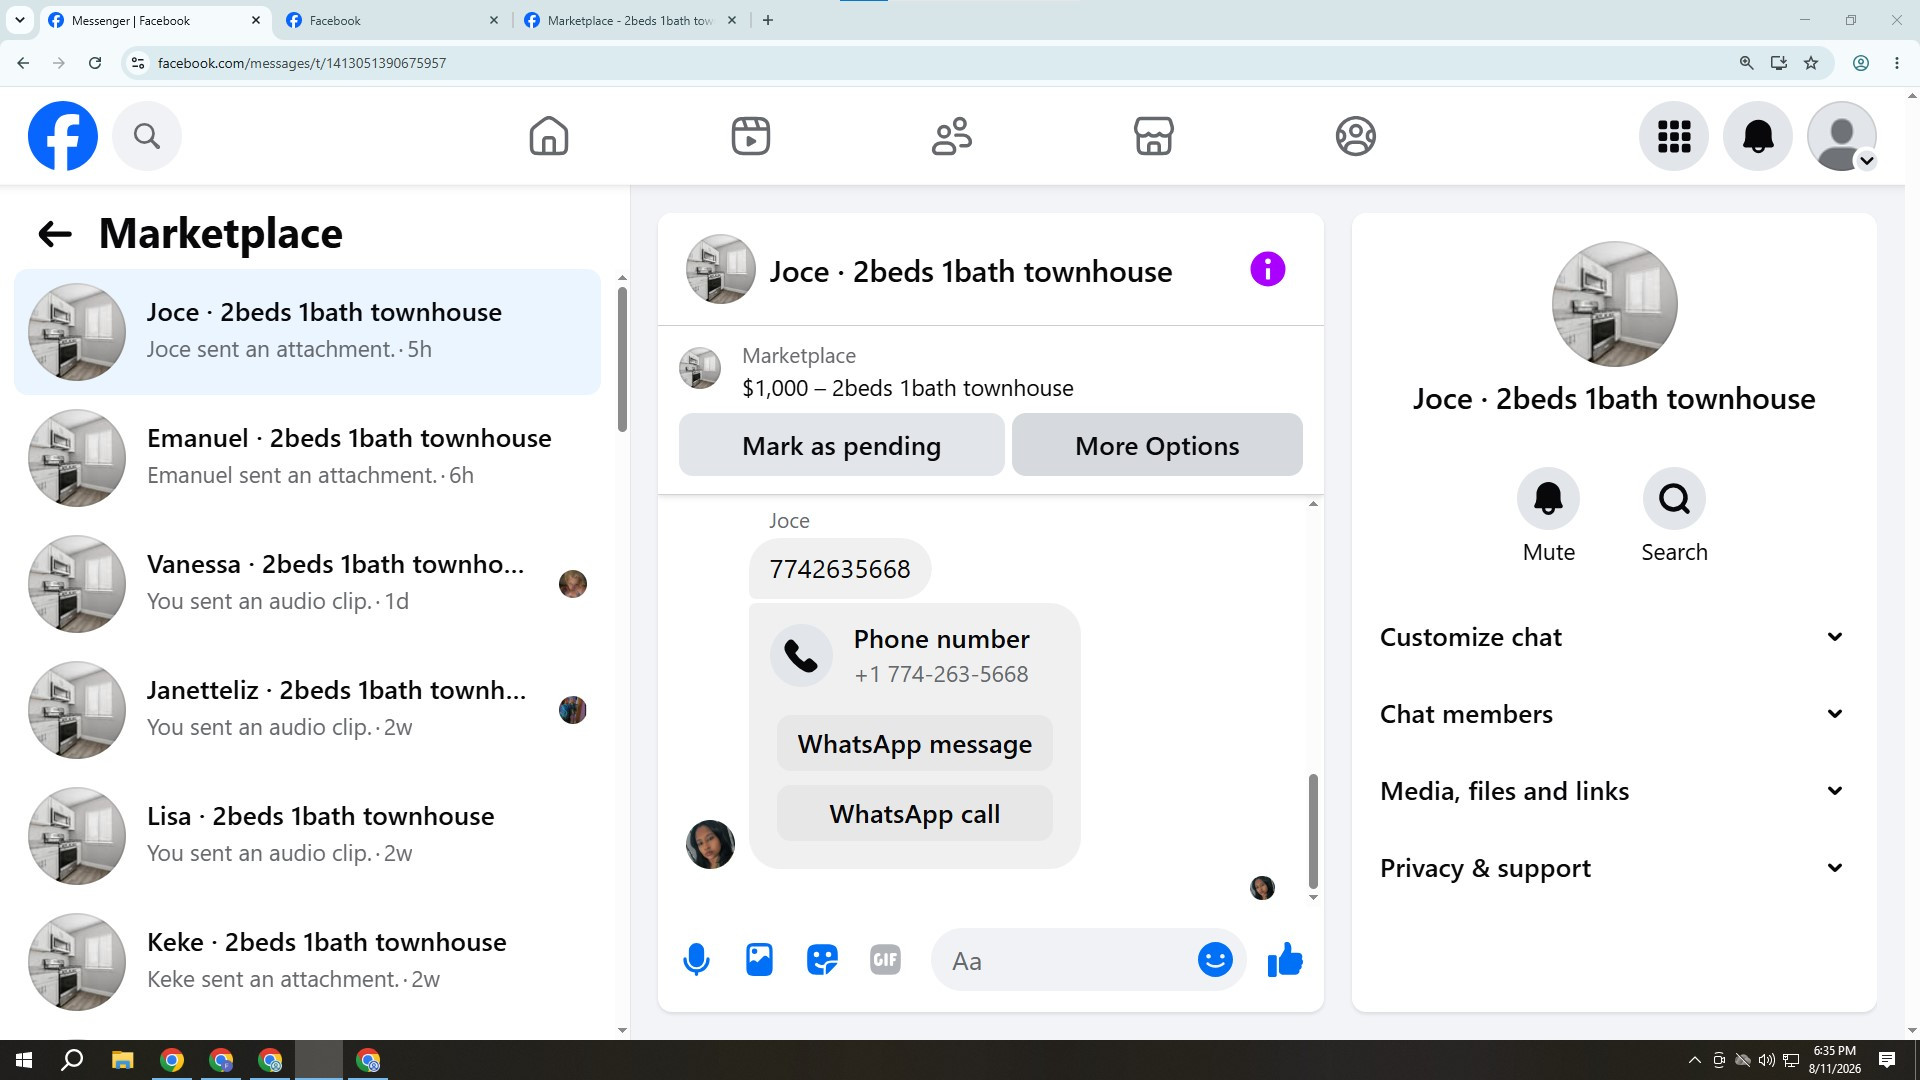Open File Explorer from taskbar
This screenshot has width=1920, height=1080.
click(x=122, y=1060)
